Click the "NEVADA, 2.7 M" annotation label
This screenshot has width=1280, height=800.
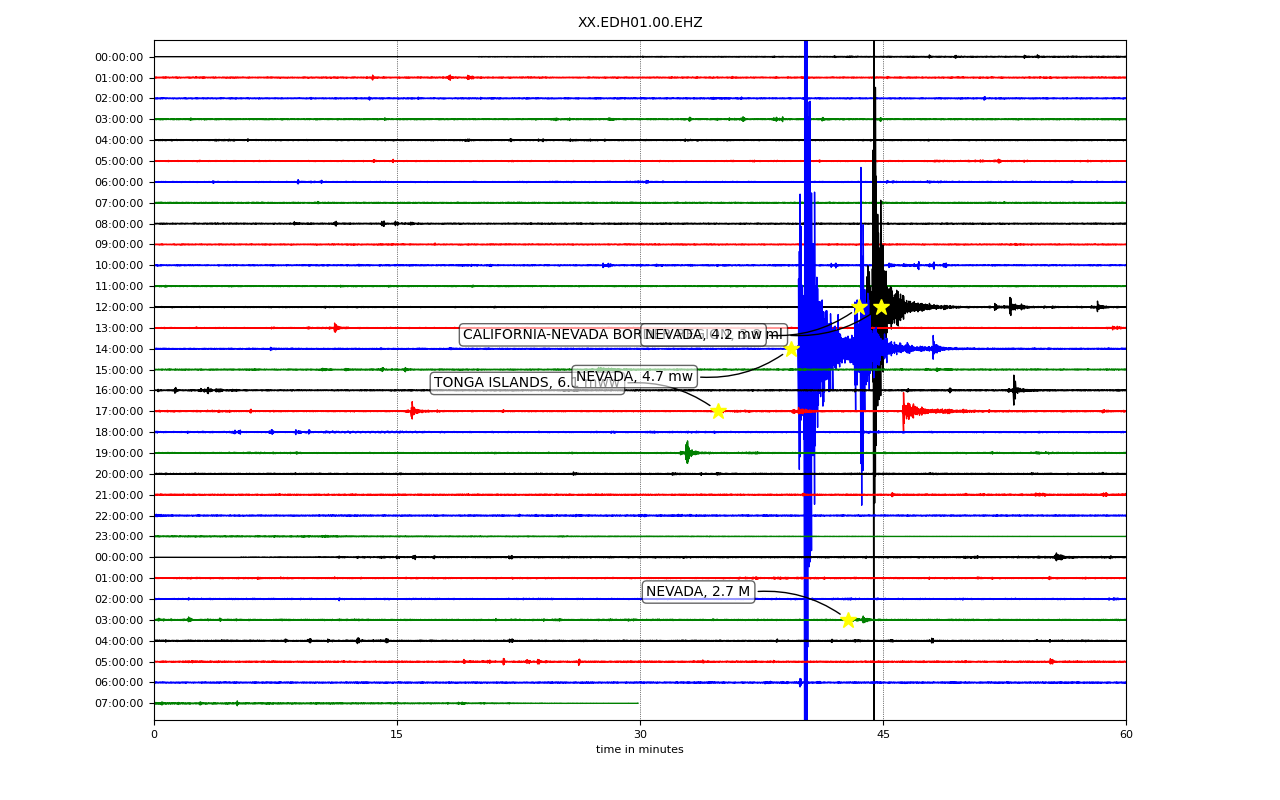point(697,591)
